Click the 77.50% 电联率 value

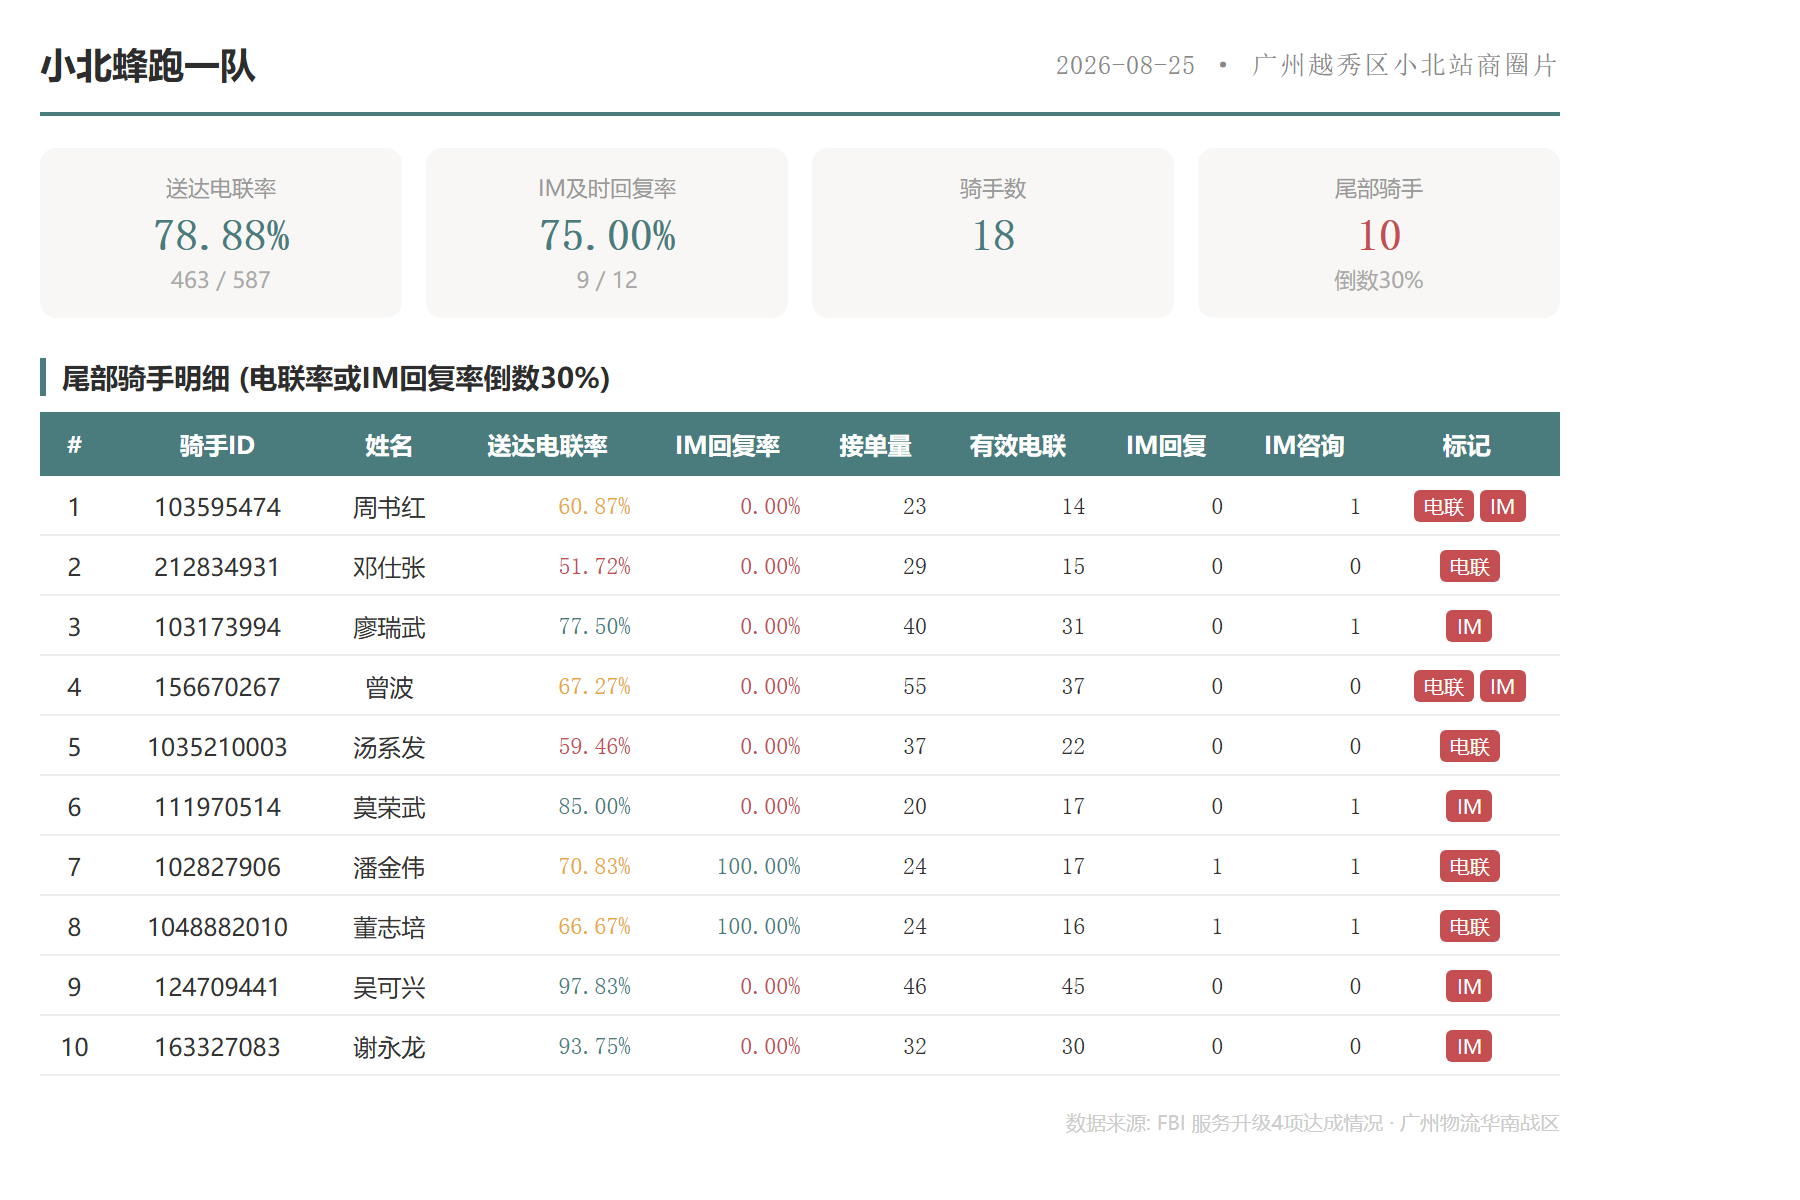click(x=594, y=626)
